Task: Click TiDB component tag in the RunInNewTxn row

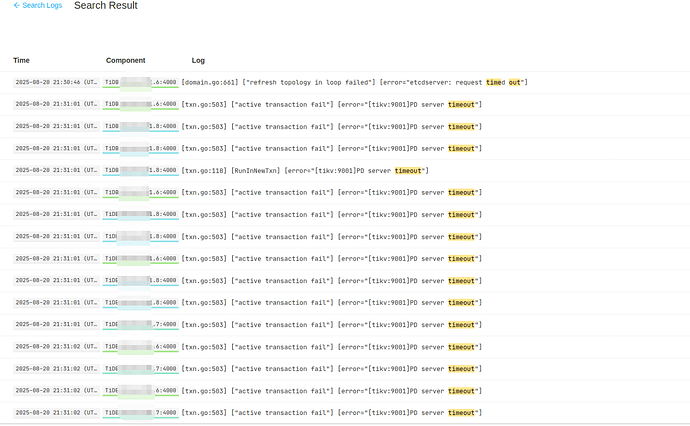Action: 140,170
